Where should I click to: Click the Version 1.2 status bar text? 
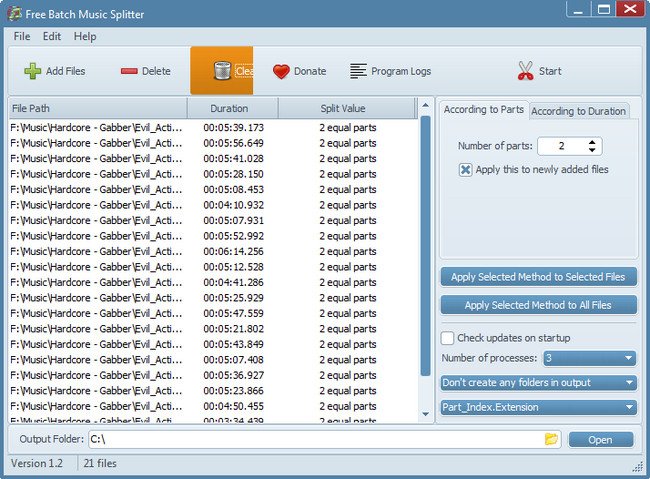(x=36, y=463)
